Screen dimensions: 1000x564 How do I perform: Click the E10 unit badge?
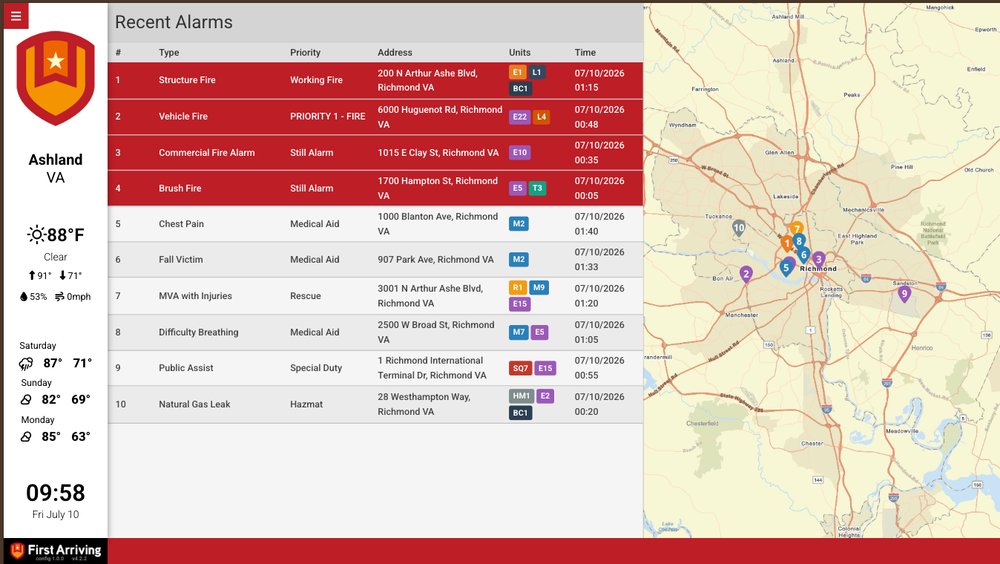click(520, 152)
